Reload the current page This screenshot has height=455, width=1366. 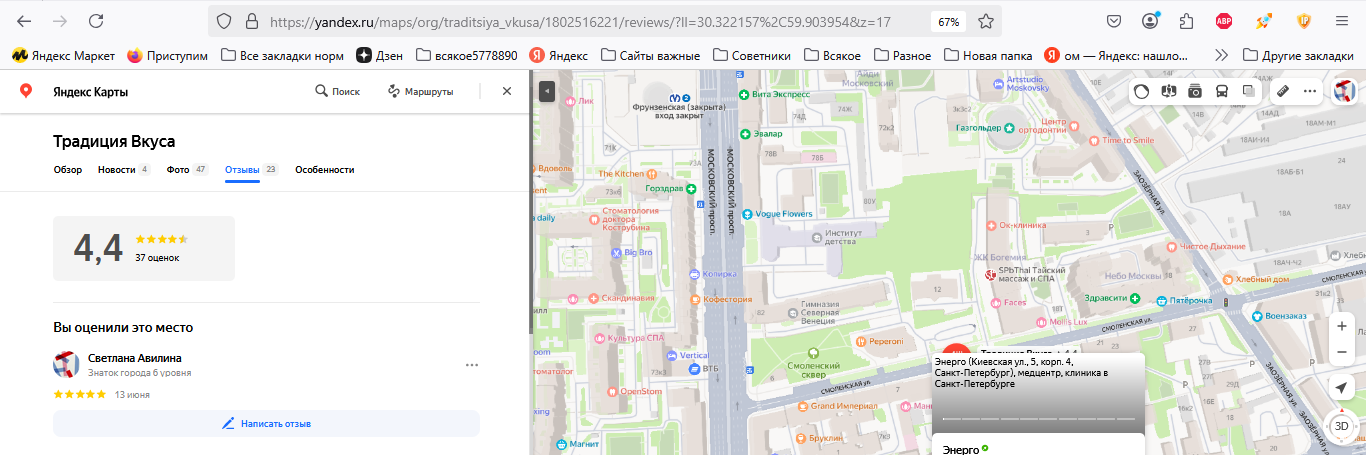(x=96, y=21)
